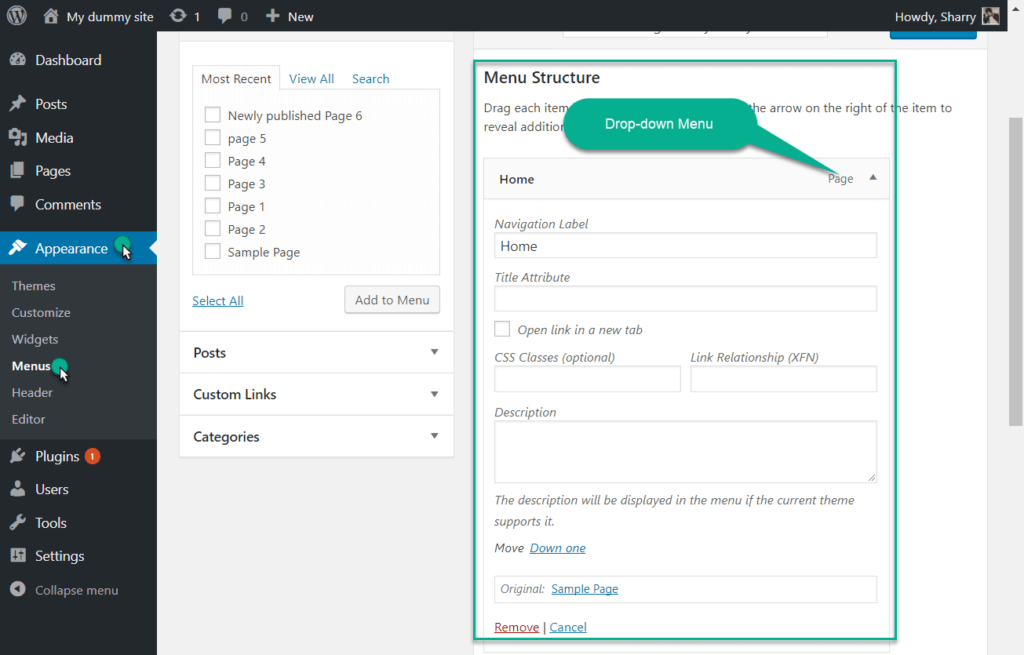Tick the page 5 checkbox
Viewport: 1024px width, 655px height.
[212, 138]
